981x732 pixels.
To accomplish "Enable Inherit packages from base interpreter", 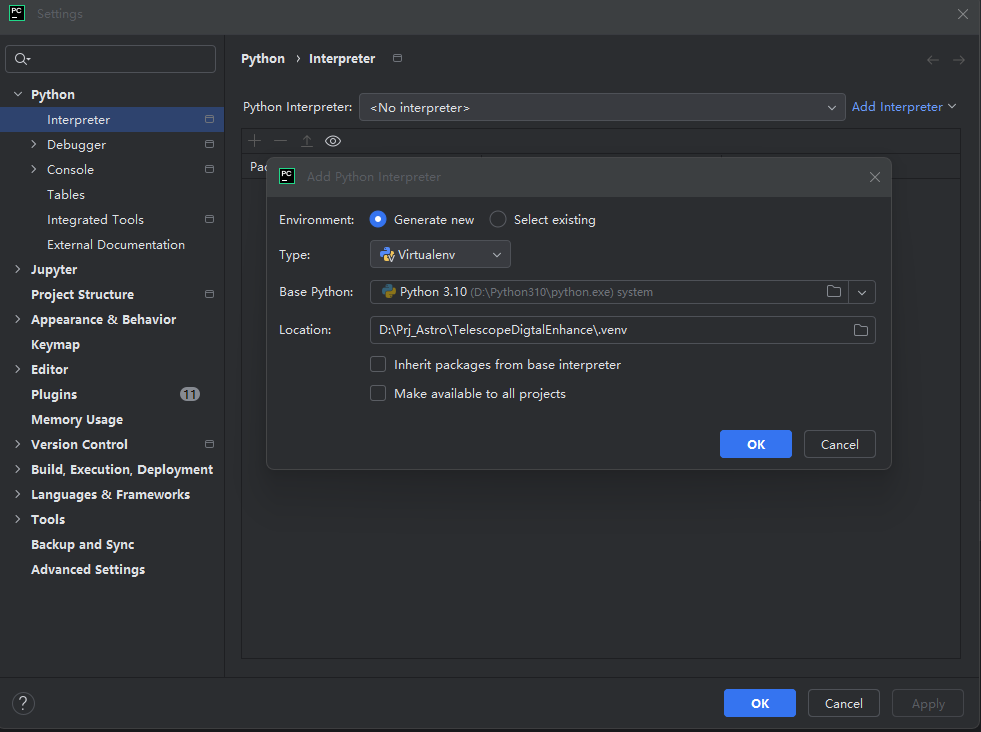I will click(x=378, y=364).
